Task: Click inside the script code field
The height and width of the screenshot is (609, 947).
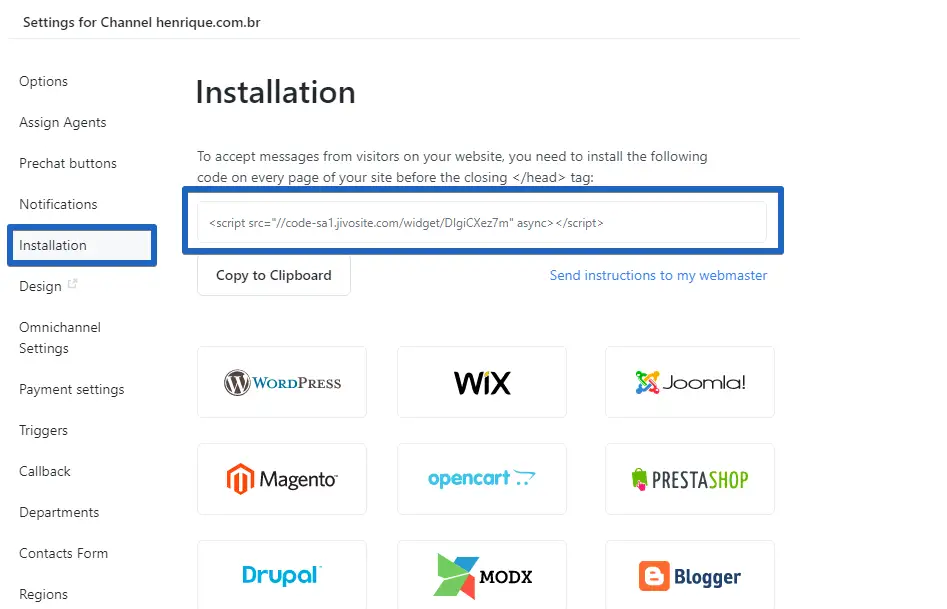Action: [x=482, y=222]
